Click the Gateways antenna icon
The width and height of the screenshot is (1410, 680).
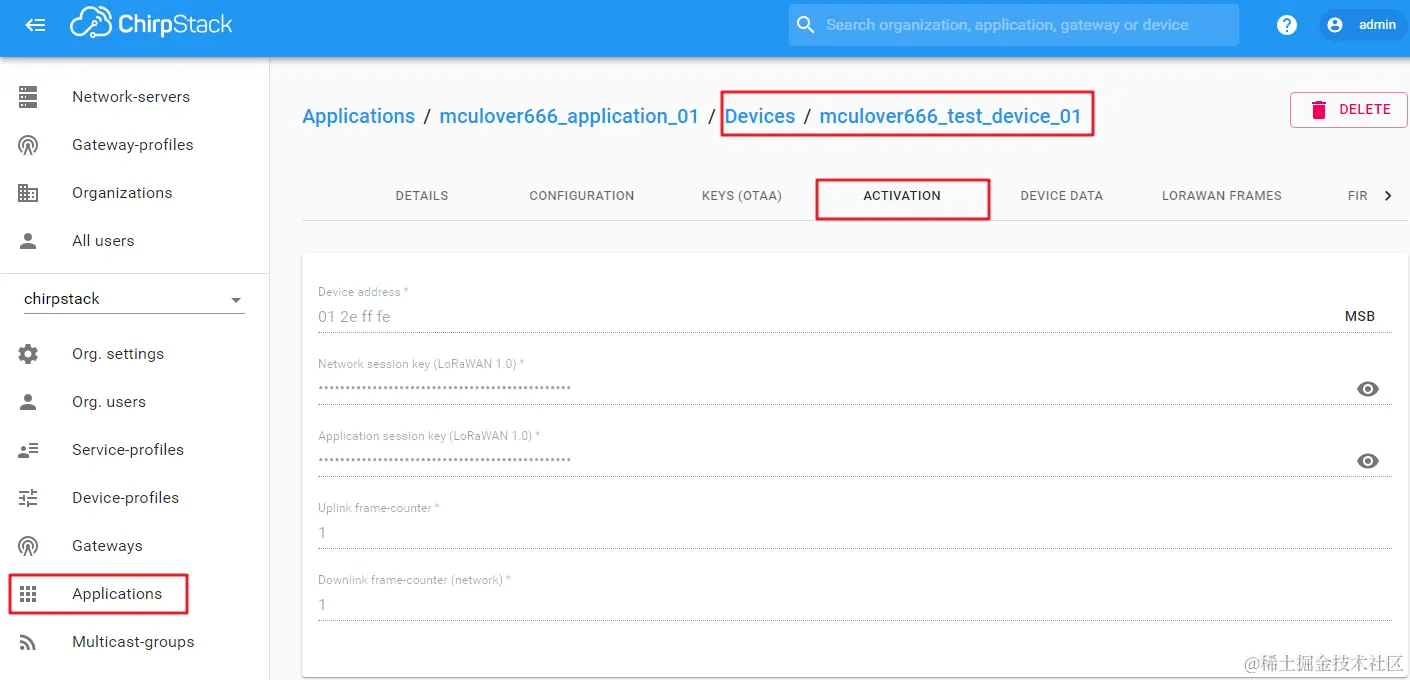pos(28,546)
